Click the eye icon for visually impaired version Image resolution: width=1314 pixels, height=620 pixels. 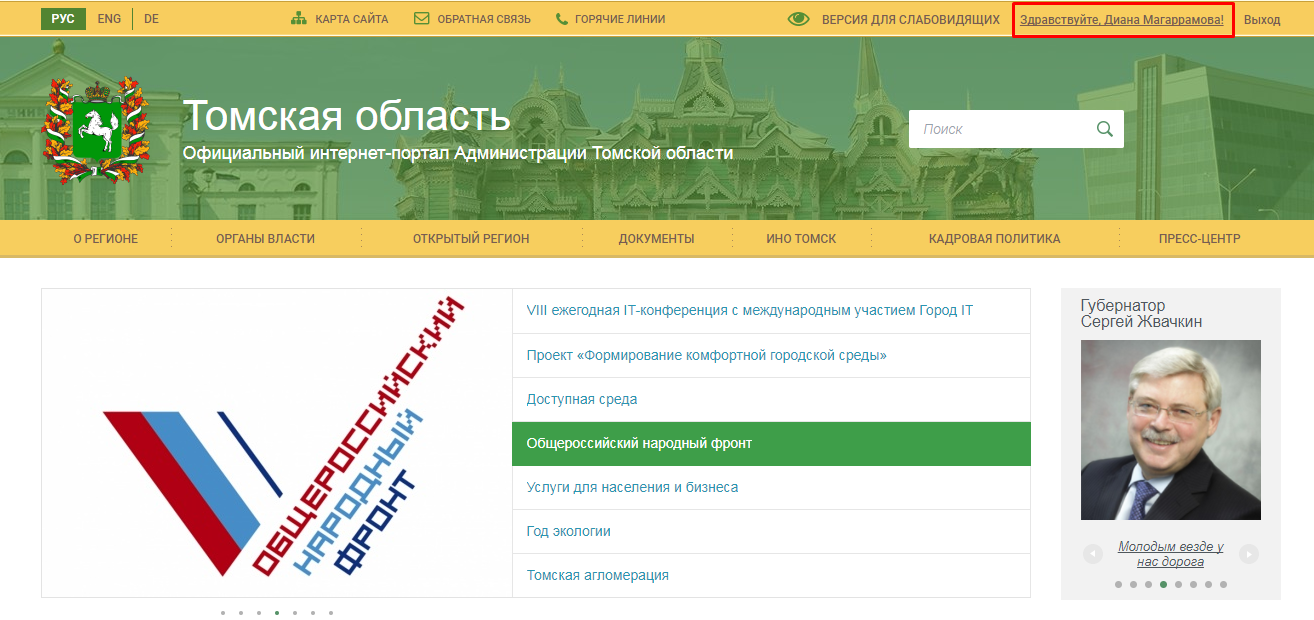[798, 19]
